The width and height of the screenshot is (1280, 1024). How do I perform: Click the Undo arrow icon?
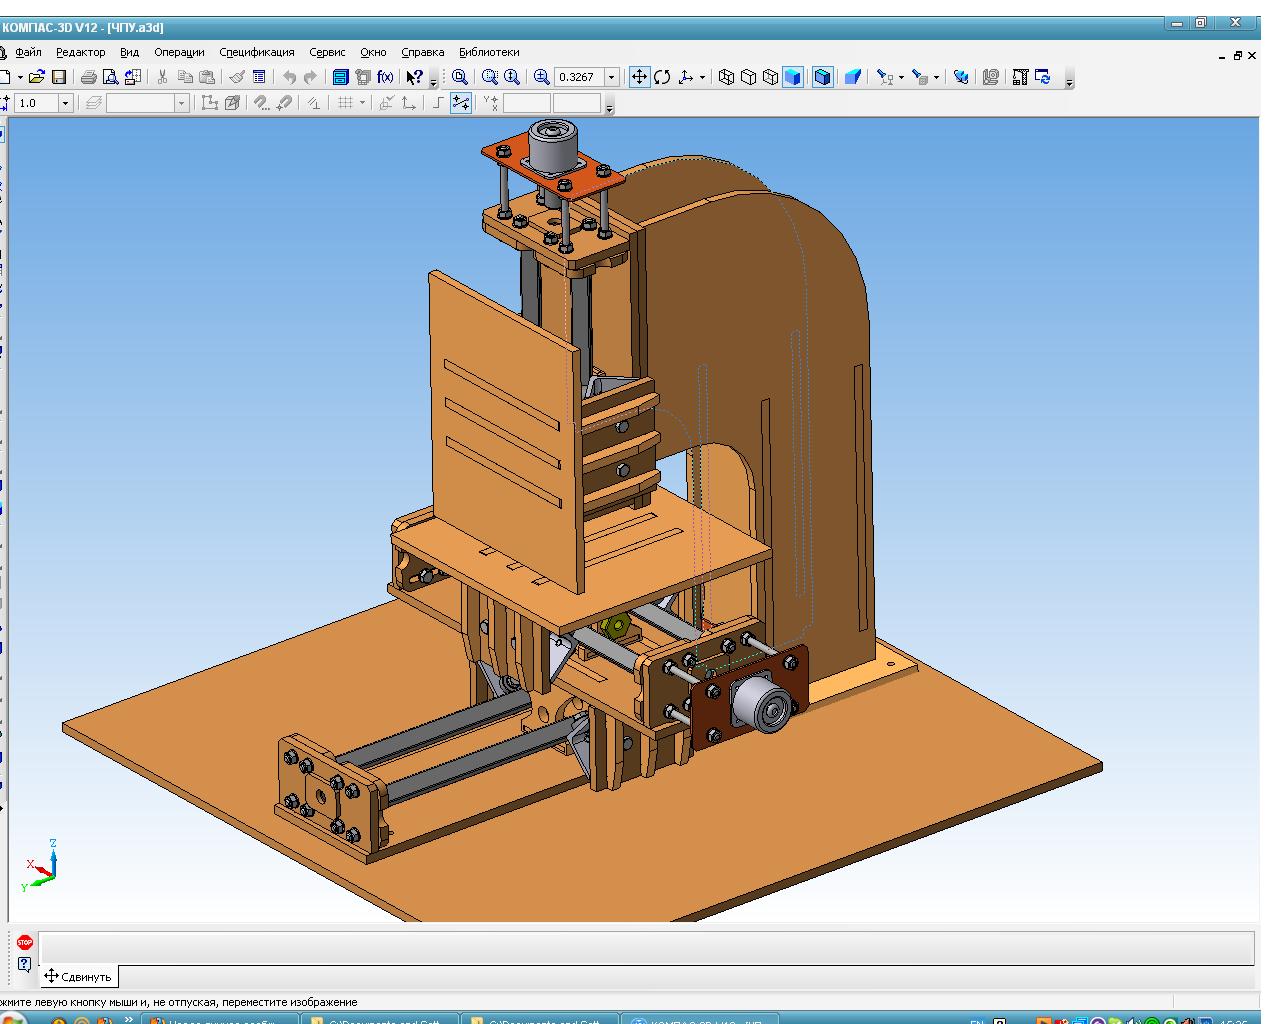(x=289, y=77)
